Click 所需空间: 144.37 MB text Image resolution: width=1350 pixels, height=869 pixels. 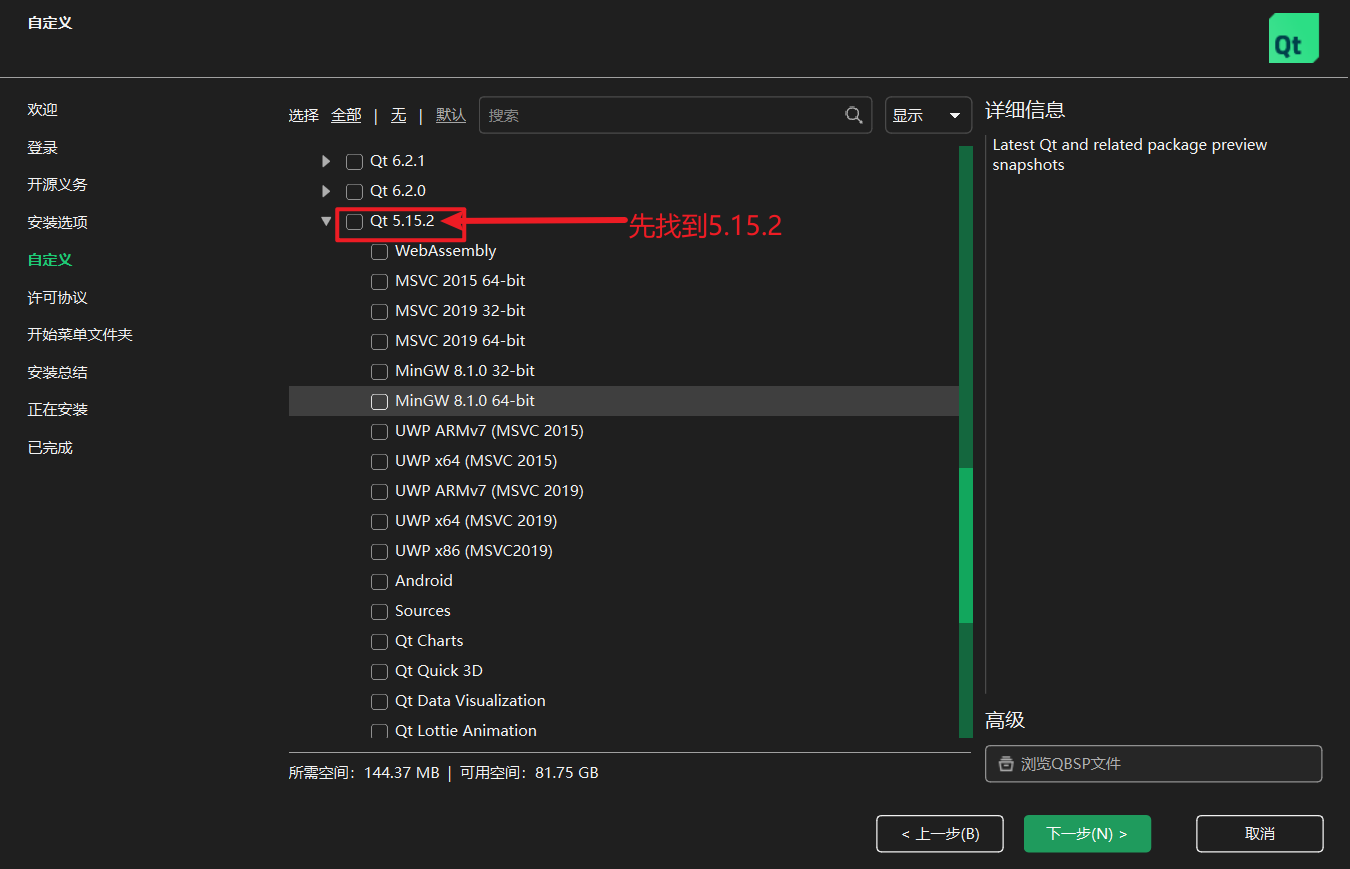coord(363,773)
